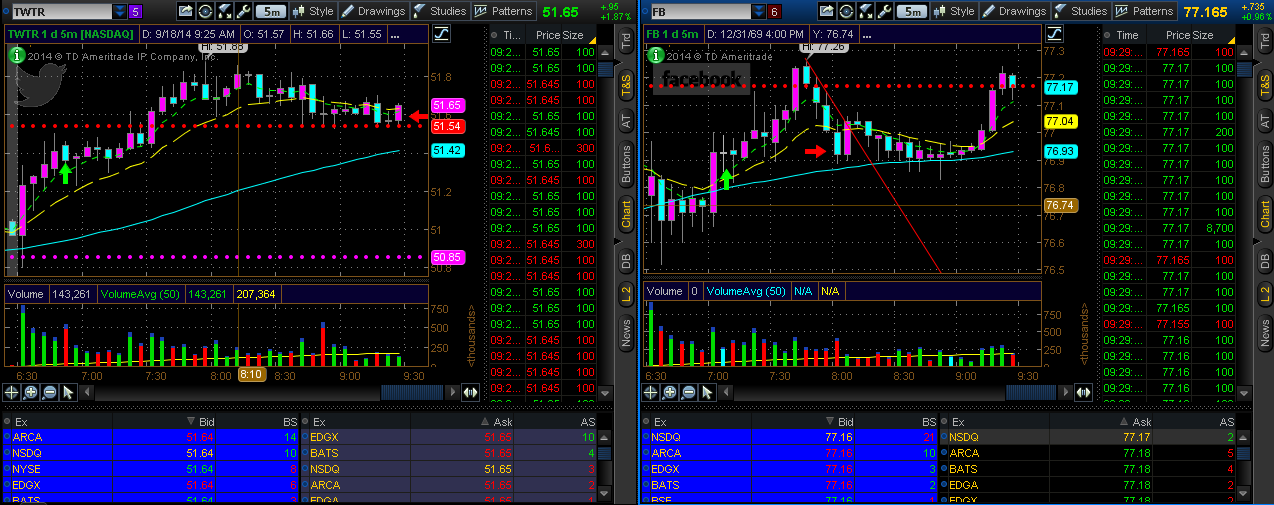Click zoom out magnifier under FB chart
The height and width of the screenshot is (505, 1274).
click(x=689, y=392)
